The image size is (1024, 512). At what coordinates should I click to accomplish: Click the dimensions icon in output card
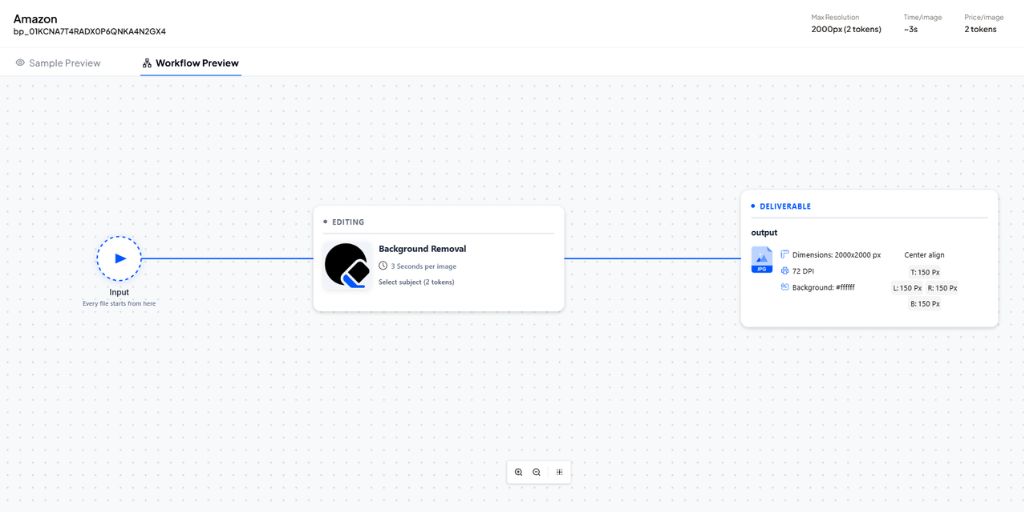coord(785,255)
